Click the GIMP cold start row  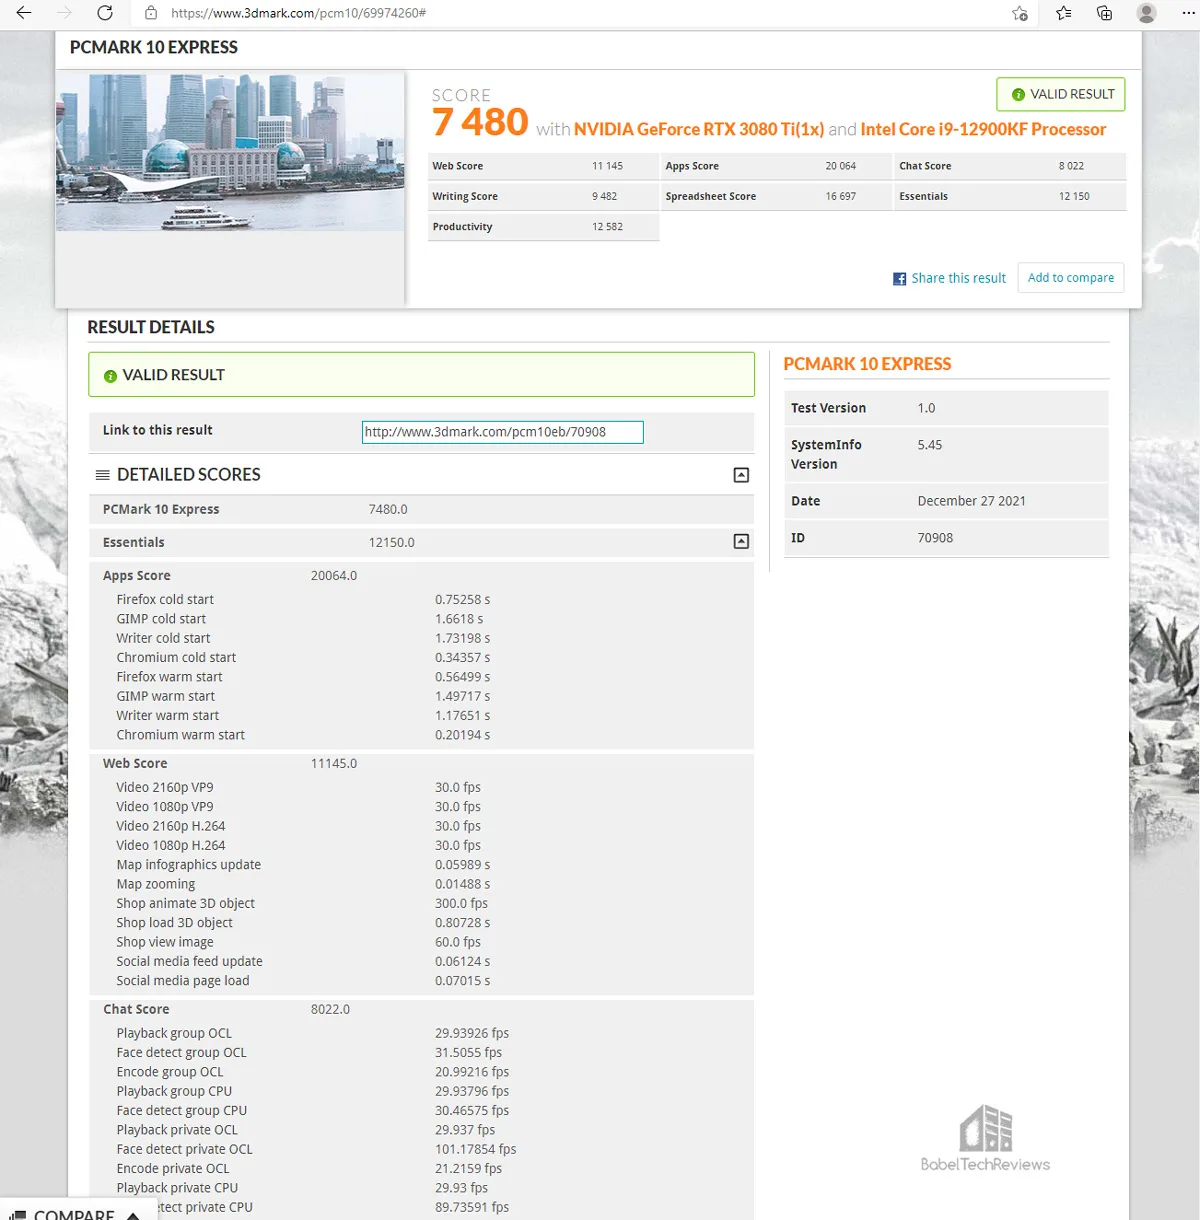click(421, 619)
